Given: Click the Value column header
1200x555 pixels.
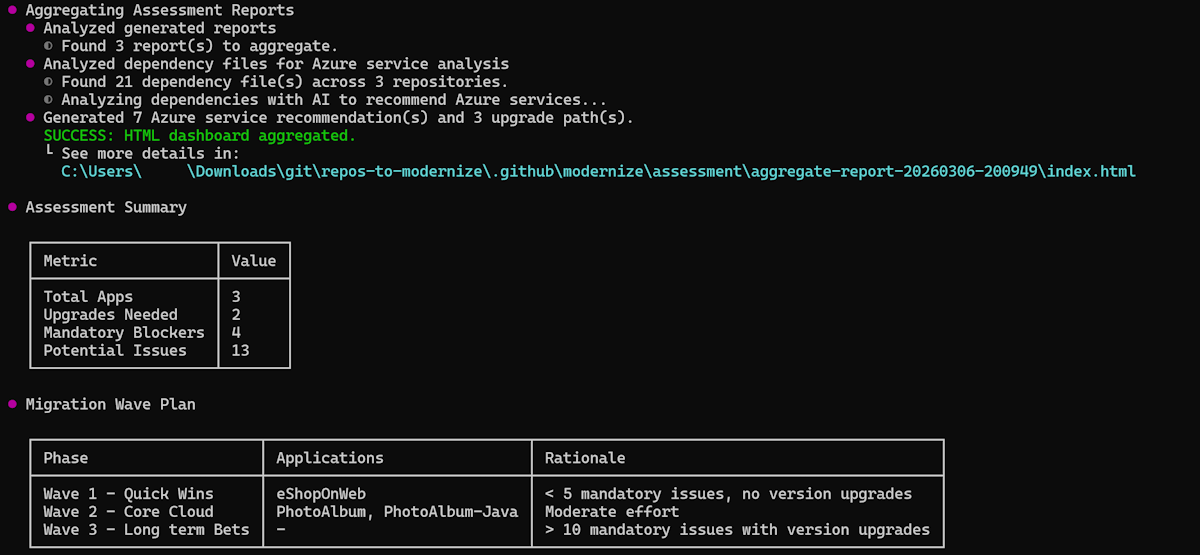Looking at the screenshot, I should [253, 261].
